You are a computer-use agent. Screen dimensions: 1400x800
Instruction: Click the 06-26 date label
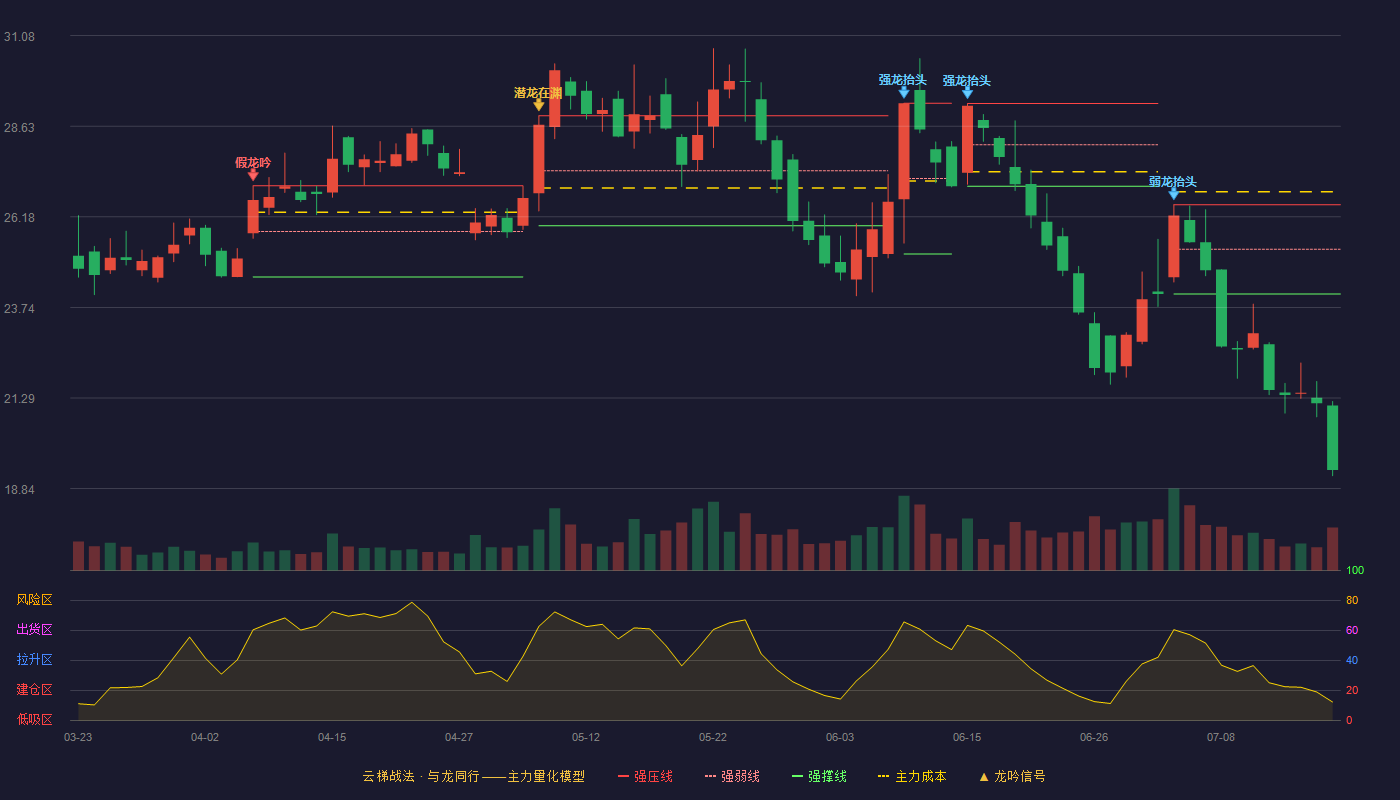pos(1094,737)
